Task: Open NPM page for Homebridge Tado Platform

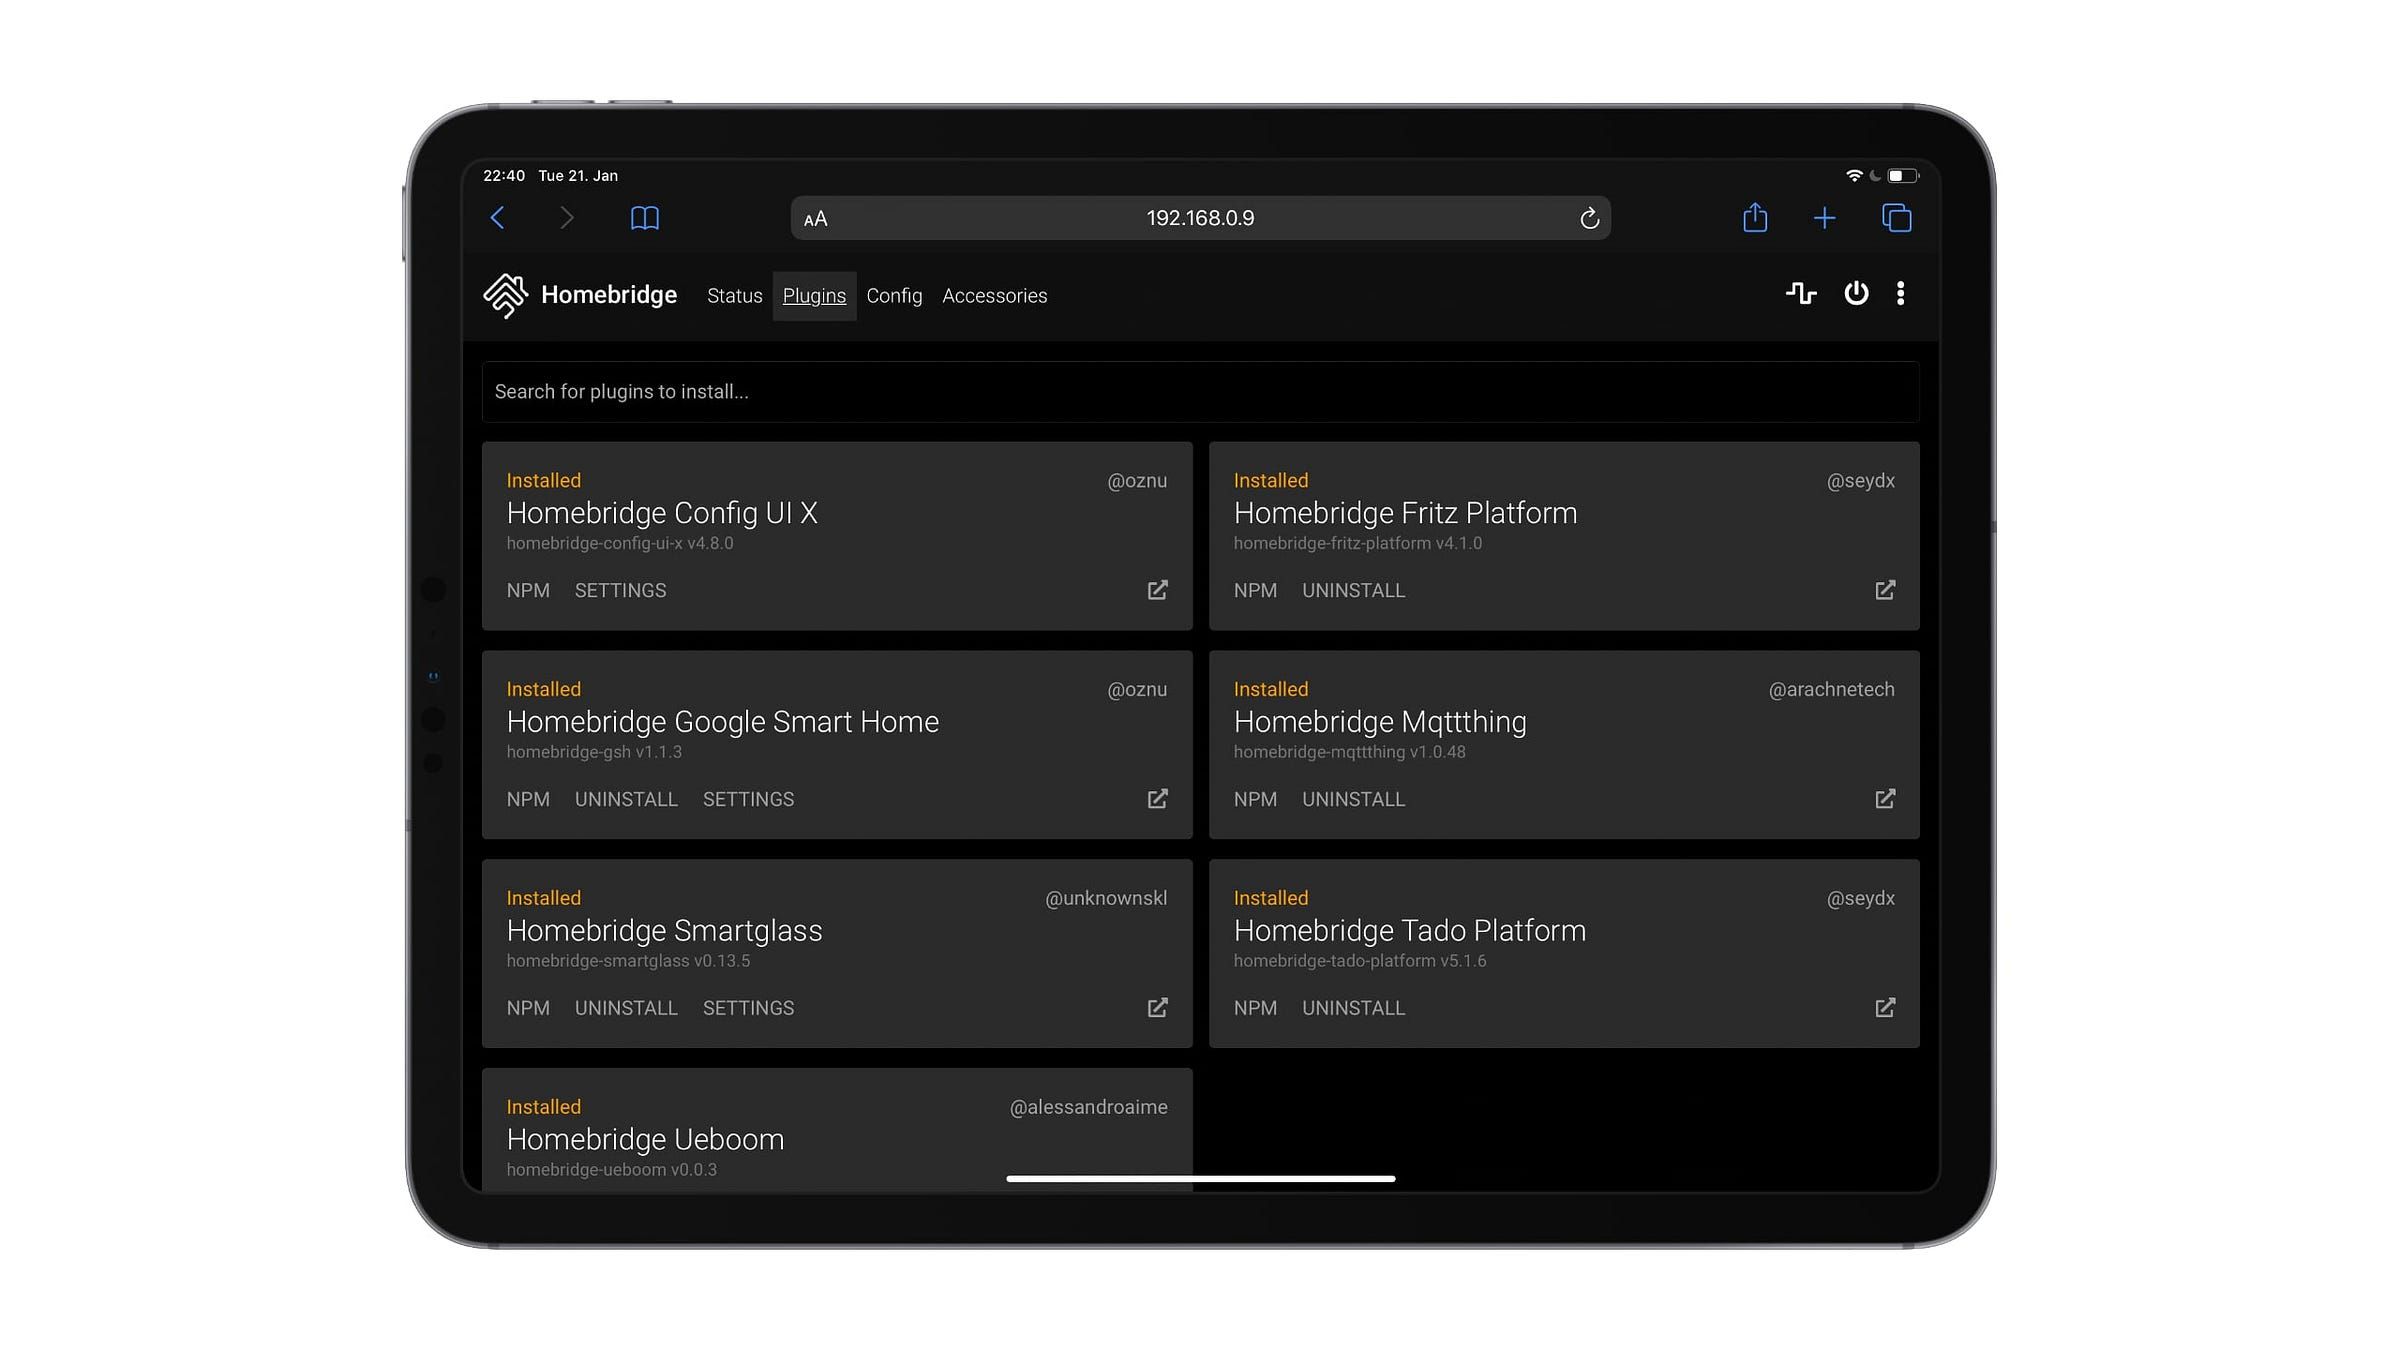Action: 1255,1009
